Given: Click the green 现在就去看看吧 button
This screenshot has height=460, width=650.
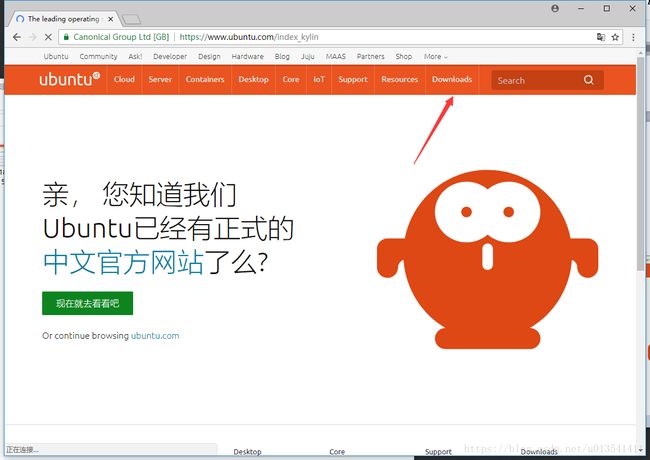Looking at the screenshot, I should (x=87, y=303).
